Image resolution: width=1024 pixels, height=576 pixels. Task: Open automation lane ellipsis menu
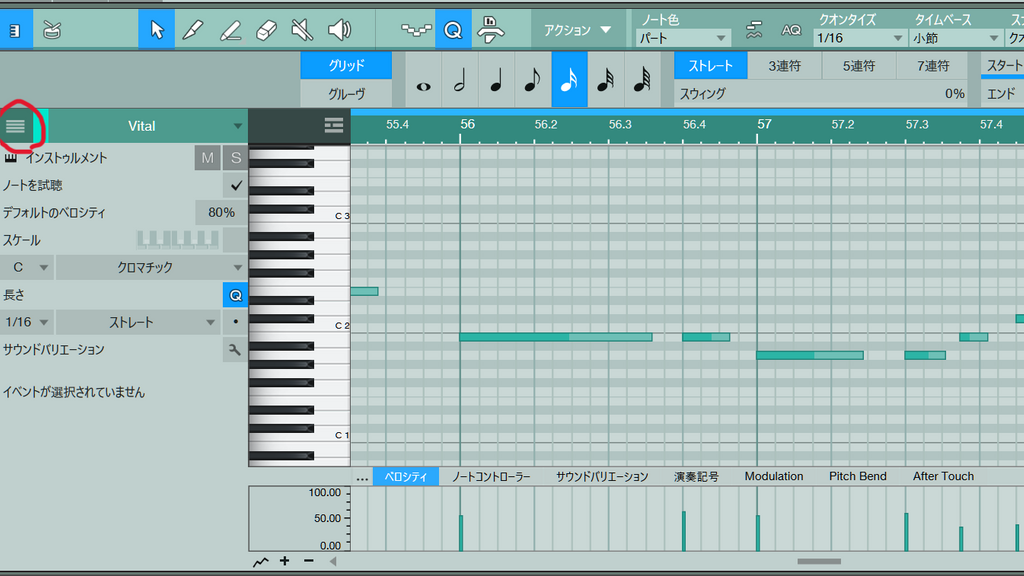tap(362, 477)
